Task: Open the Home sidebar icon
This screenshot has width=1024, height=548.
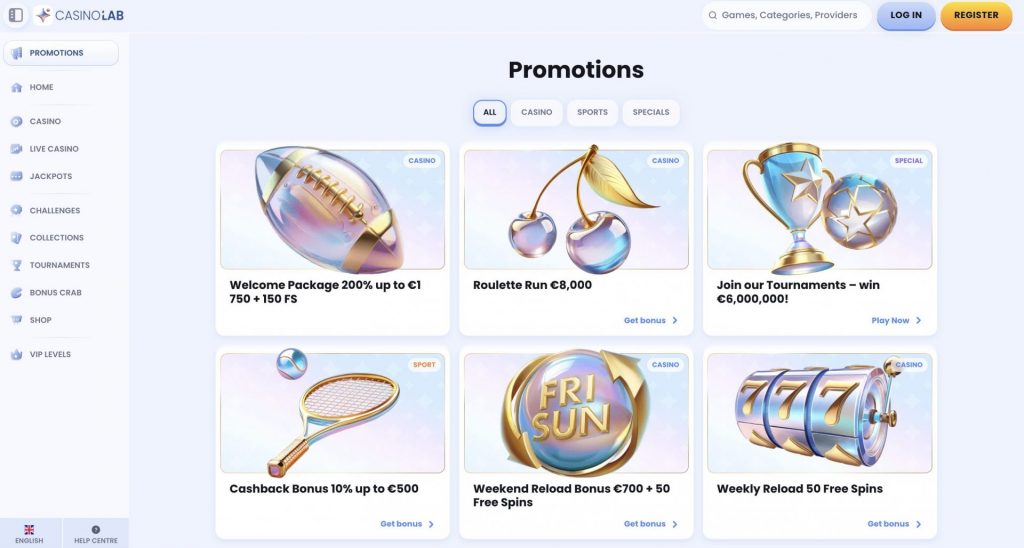Action: [16, 88]
